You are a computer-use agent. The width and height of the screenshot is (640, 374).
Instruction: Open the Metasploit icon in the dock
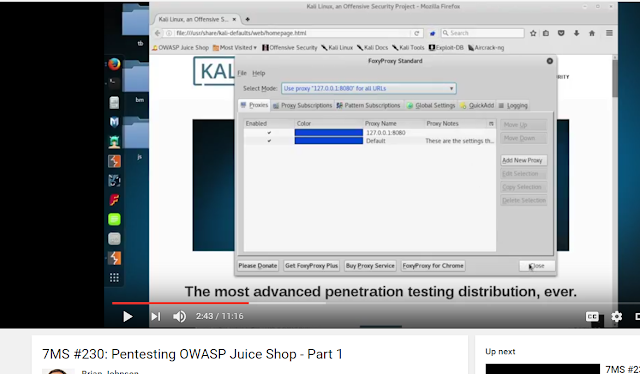[x=114, y=122]
